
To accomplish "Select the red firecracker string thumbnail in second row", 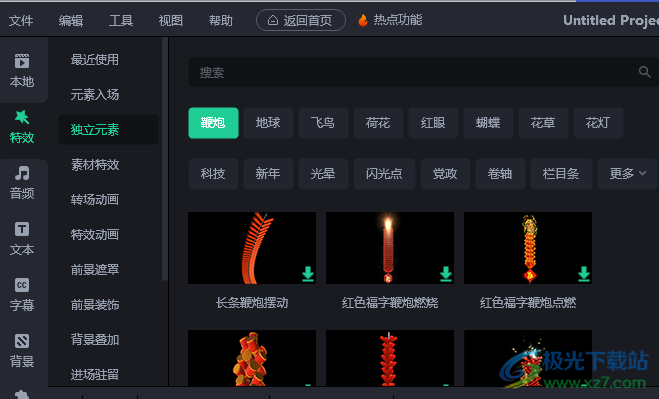I will point(390,358).
